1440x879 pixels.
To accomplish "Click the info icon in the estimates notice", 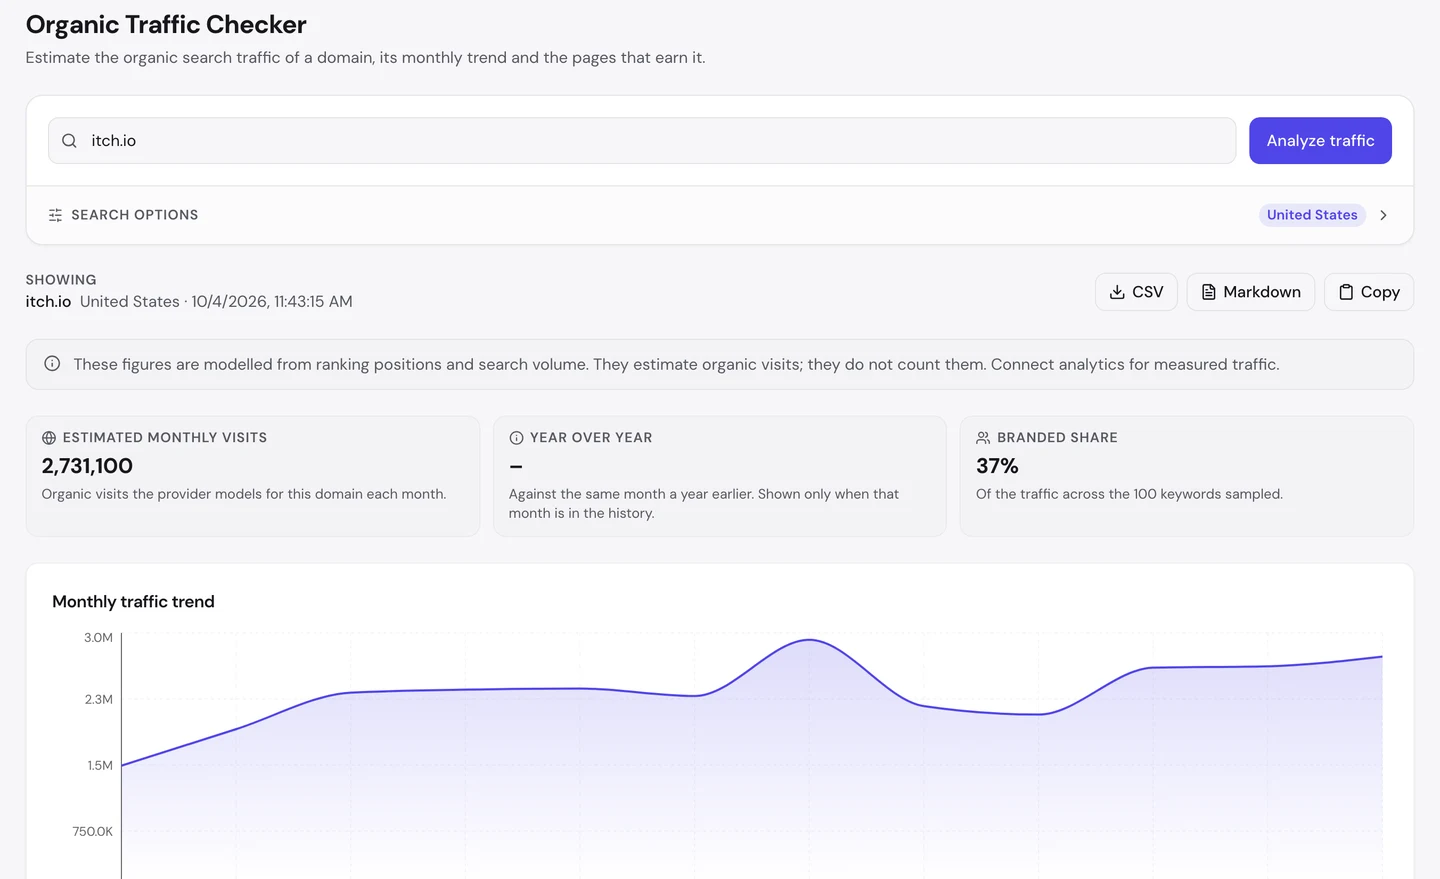I will 52,364.
